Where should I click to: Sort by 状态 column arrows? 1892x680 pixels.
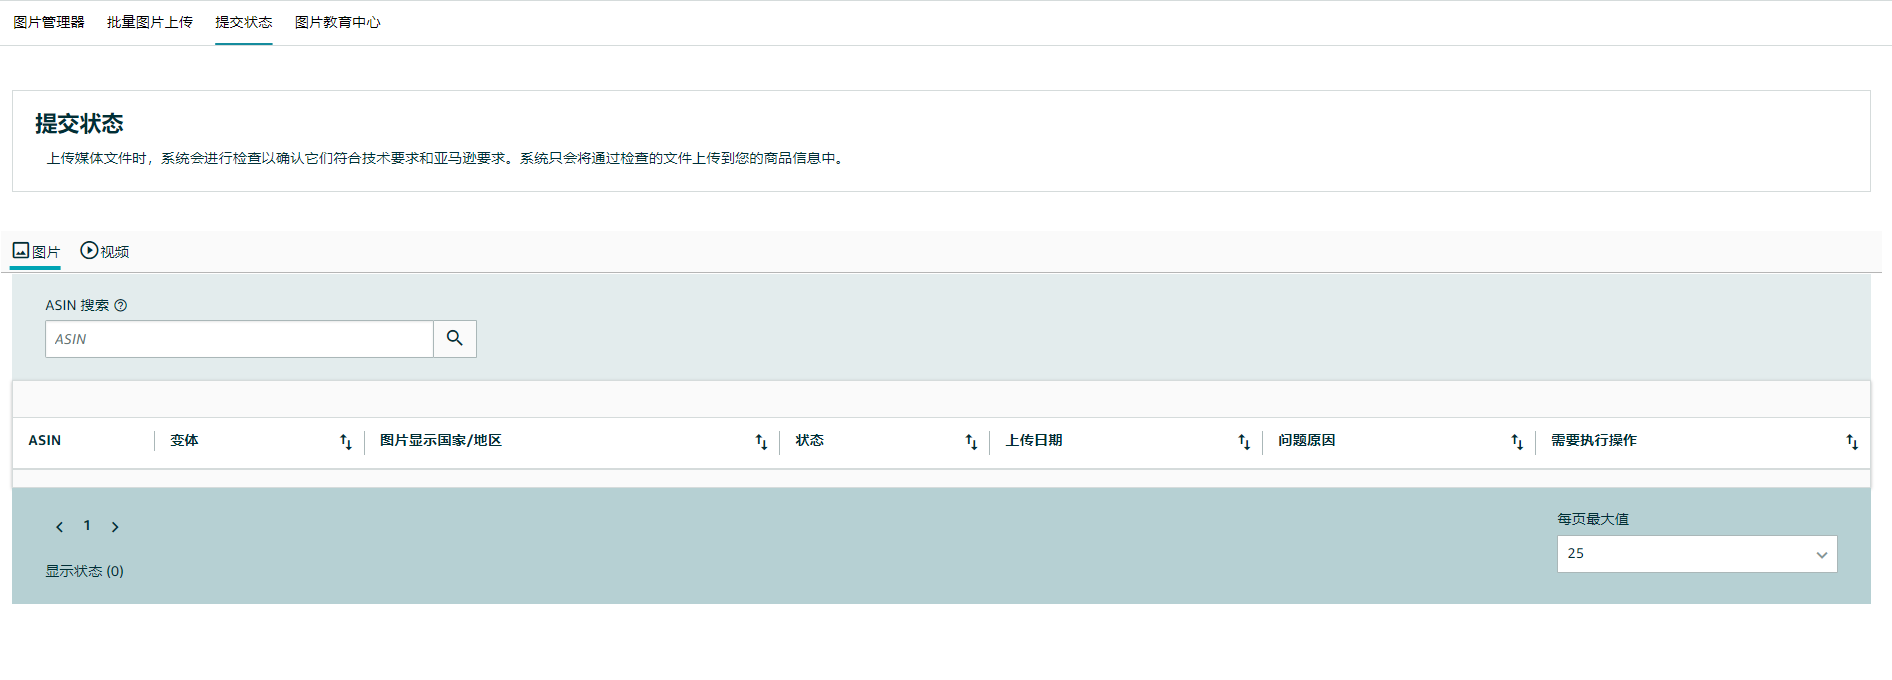(971, 442)
